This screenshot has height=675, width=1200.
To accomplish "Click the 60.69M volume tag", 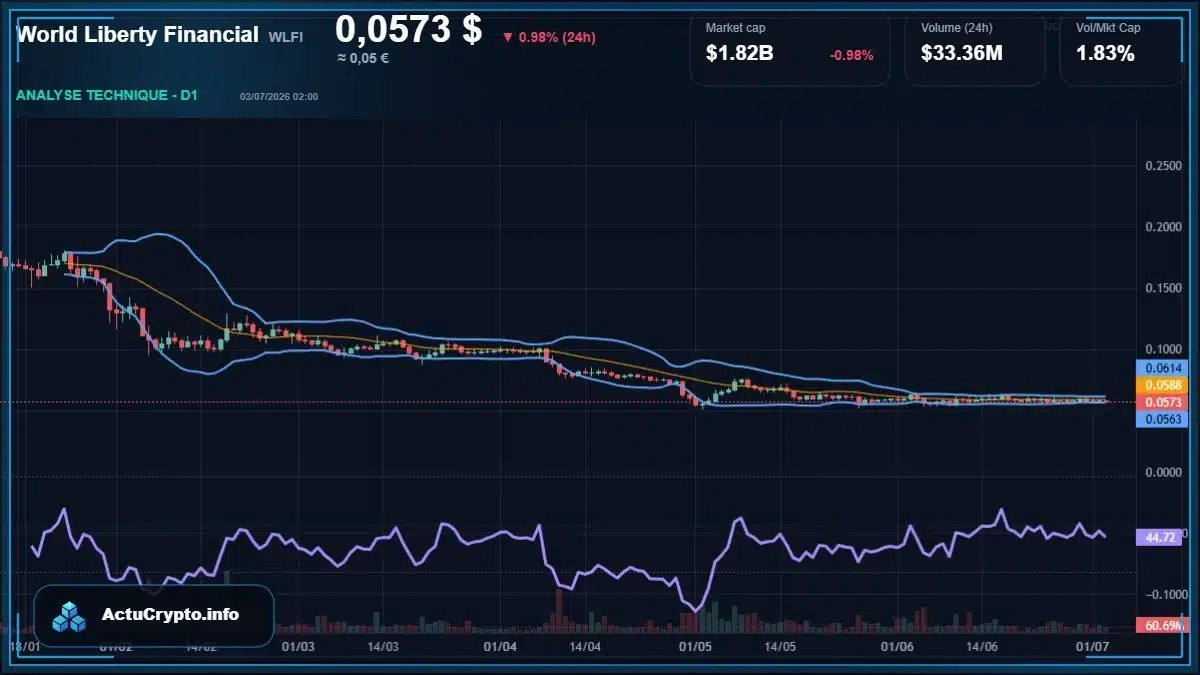I will point(1163,625).
